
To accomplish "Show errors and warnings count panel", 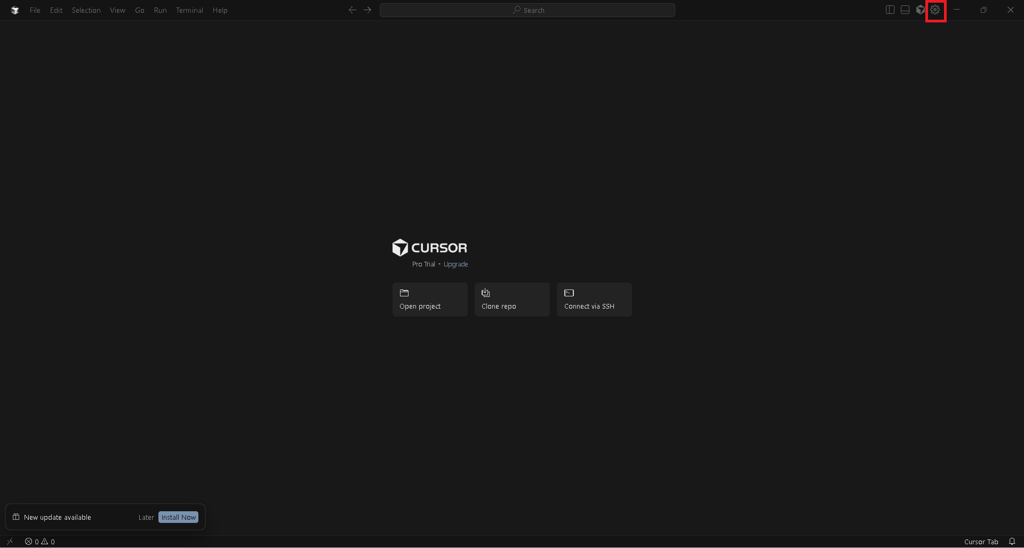I will click(40, 541).
